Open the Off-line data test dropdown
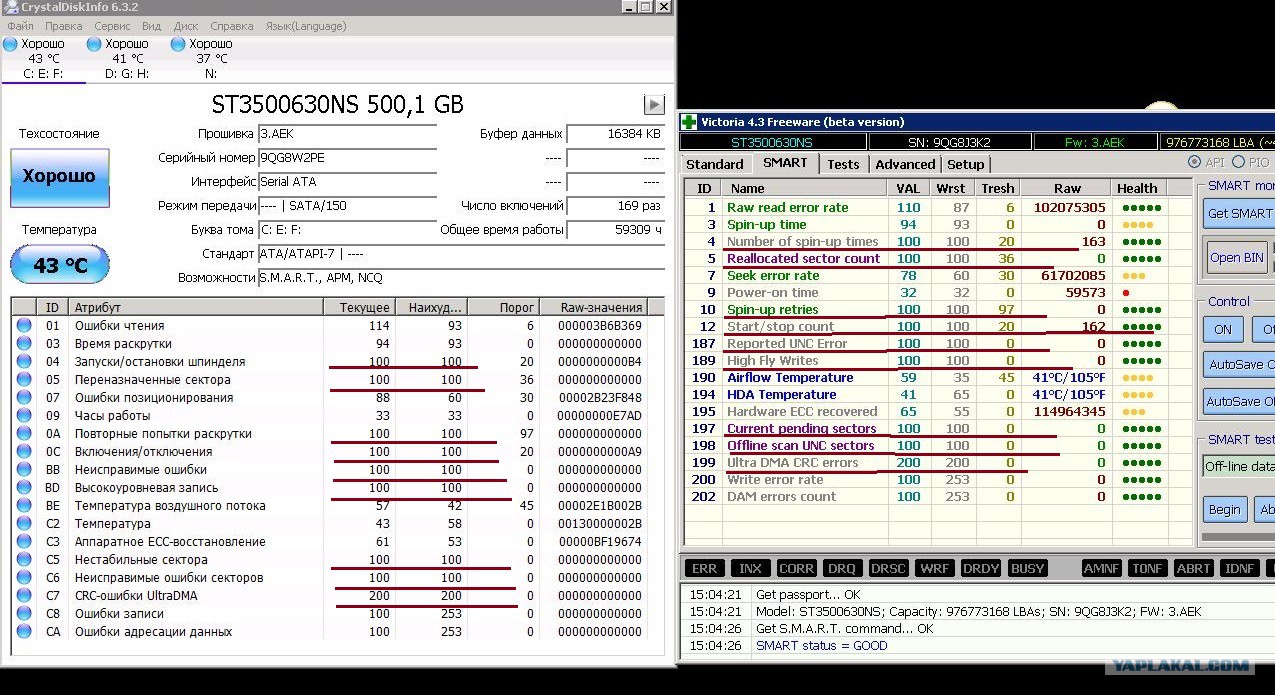This screenshot has height=695, width=1275. coord(1239,466)
